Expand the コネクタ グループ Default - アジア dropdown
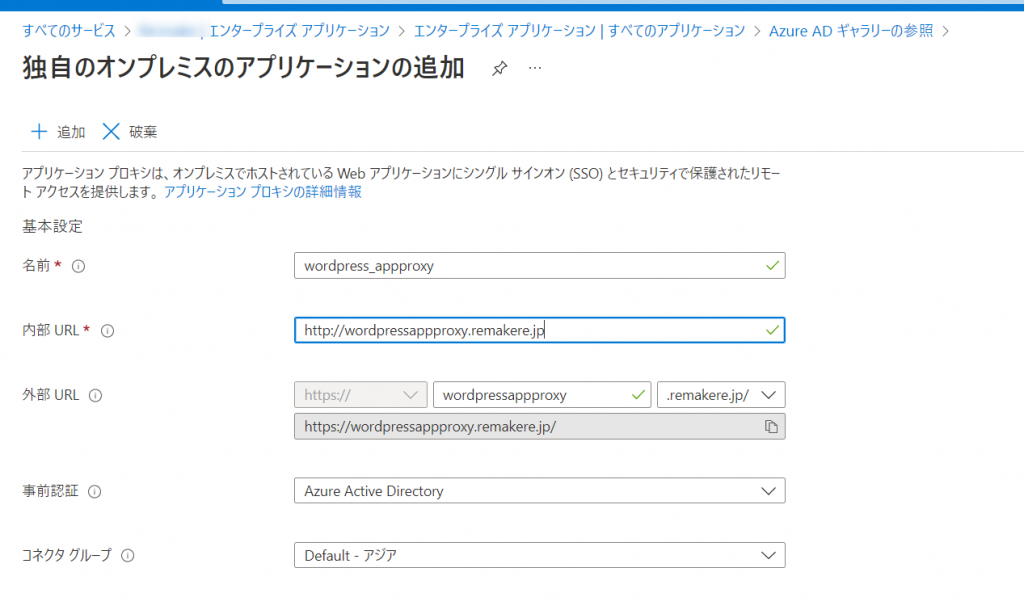This screenshot has width=1024, height=610. click(x=539, y=555)
